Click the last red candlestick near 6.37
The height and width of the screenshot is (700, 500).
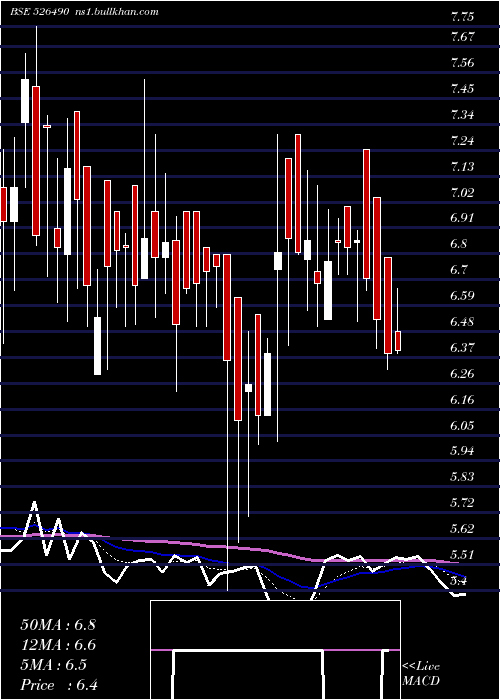pos(398,341)
